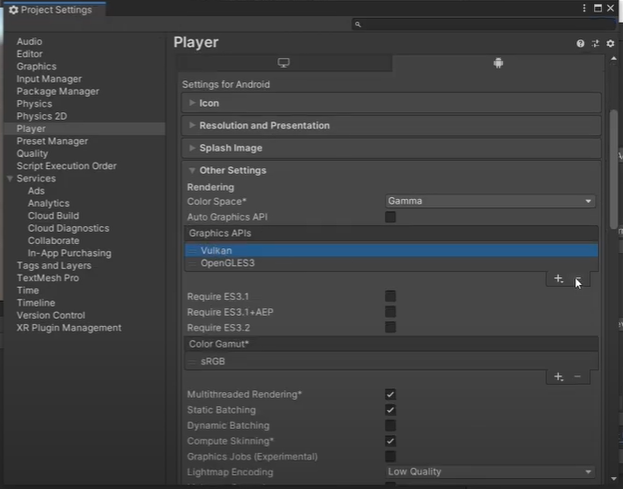
Task: Add a new Graphics API with plus
Action: coord(558,279)
